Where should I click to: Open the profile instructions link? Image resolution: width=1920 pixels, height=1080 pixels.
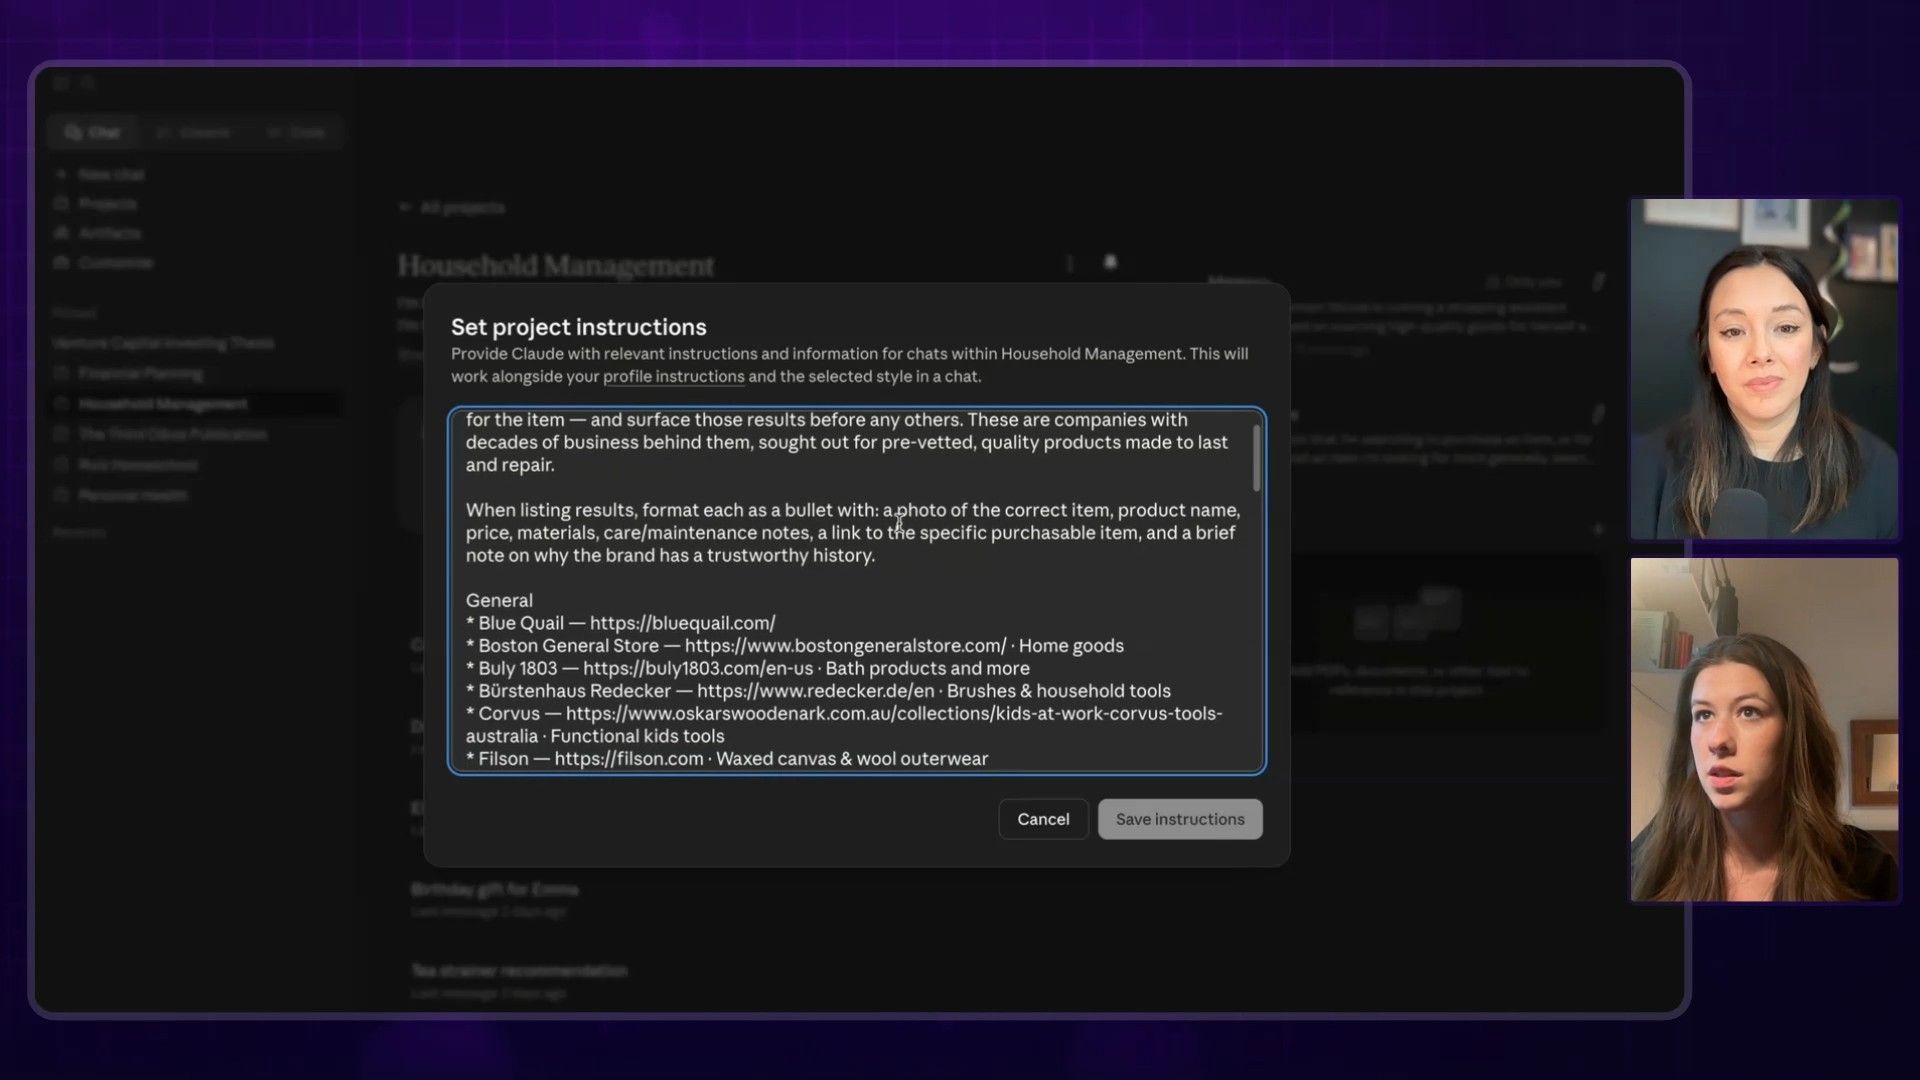pyautogui.click(x=673, y=377)
